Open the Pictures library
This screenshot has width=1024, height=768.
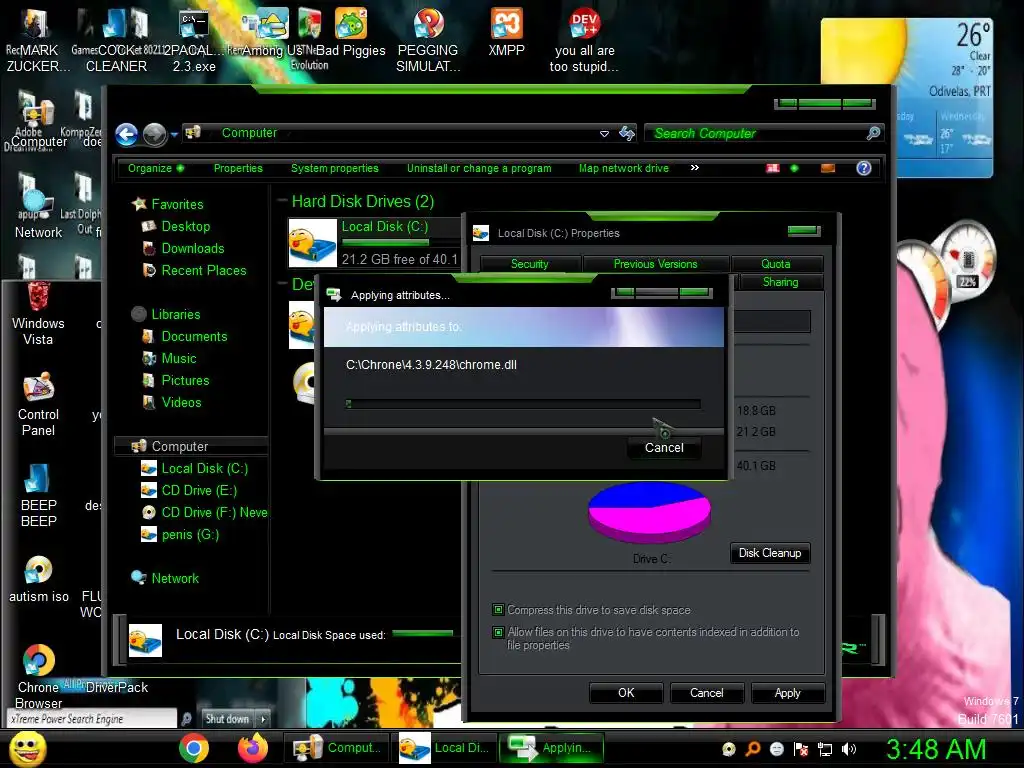(x=176, y=381)
